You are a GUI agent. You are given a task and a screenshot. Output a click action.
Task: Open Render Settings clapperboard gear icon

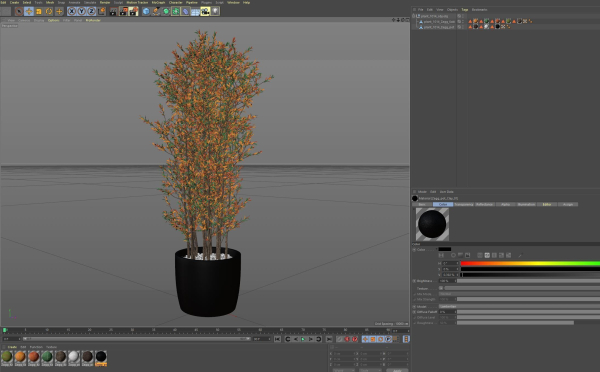pyautogui.click(x=133, y=11)
